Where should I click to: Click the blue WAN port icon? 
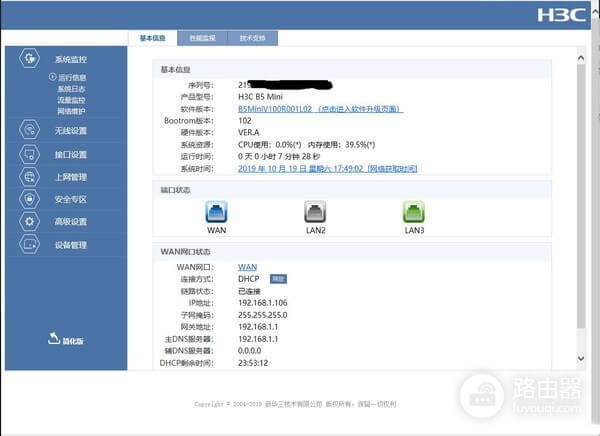click(x=217, y=211)
